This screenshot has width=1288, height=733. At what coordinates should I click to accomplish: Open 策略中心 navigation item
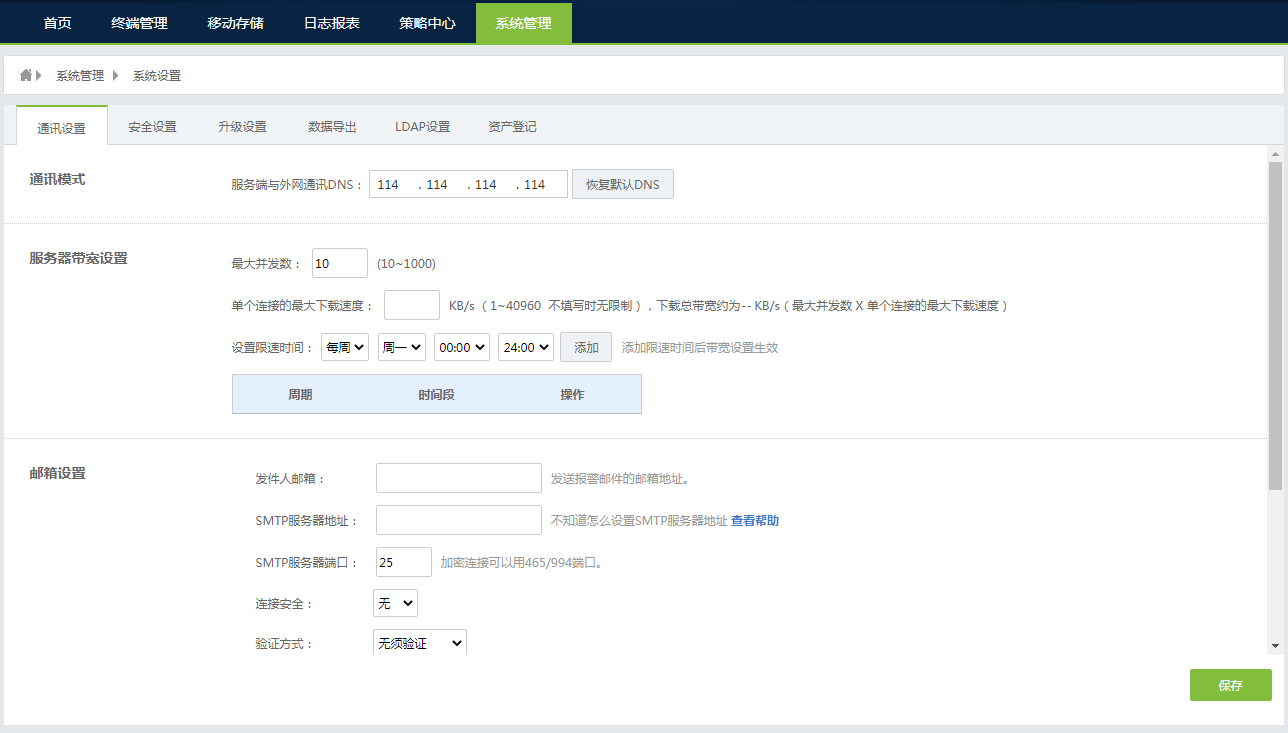[x=428, y=23]
